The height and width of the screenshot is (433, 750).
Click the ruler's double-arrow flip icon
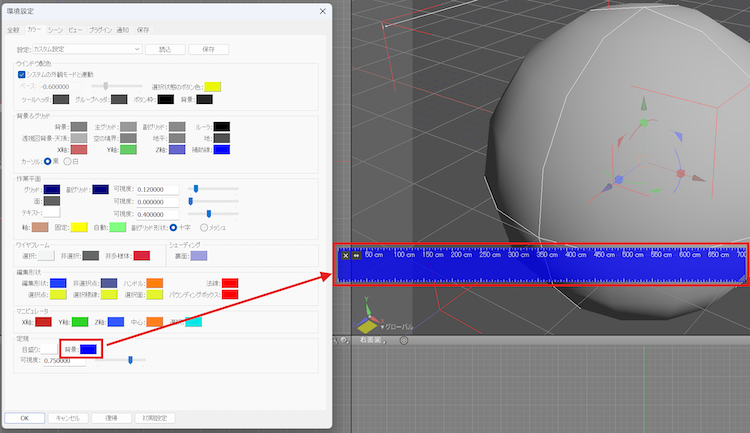(356, 255)
